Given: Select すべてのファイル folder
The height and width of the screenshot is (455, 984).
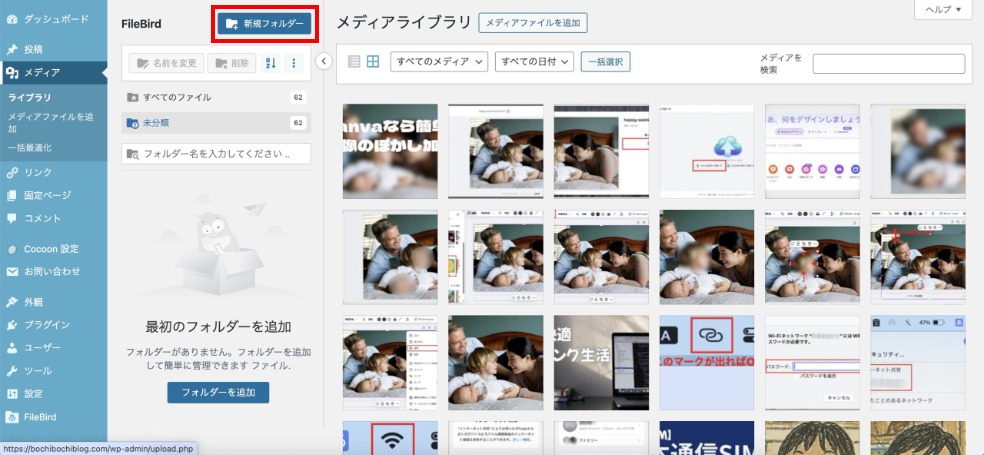Looking at the screenshot, I should tap(216, 97).
